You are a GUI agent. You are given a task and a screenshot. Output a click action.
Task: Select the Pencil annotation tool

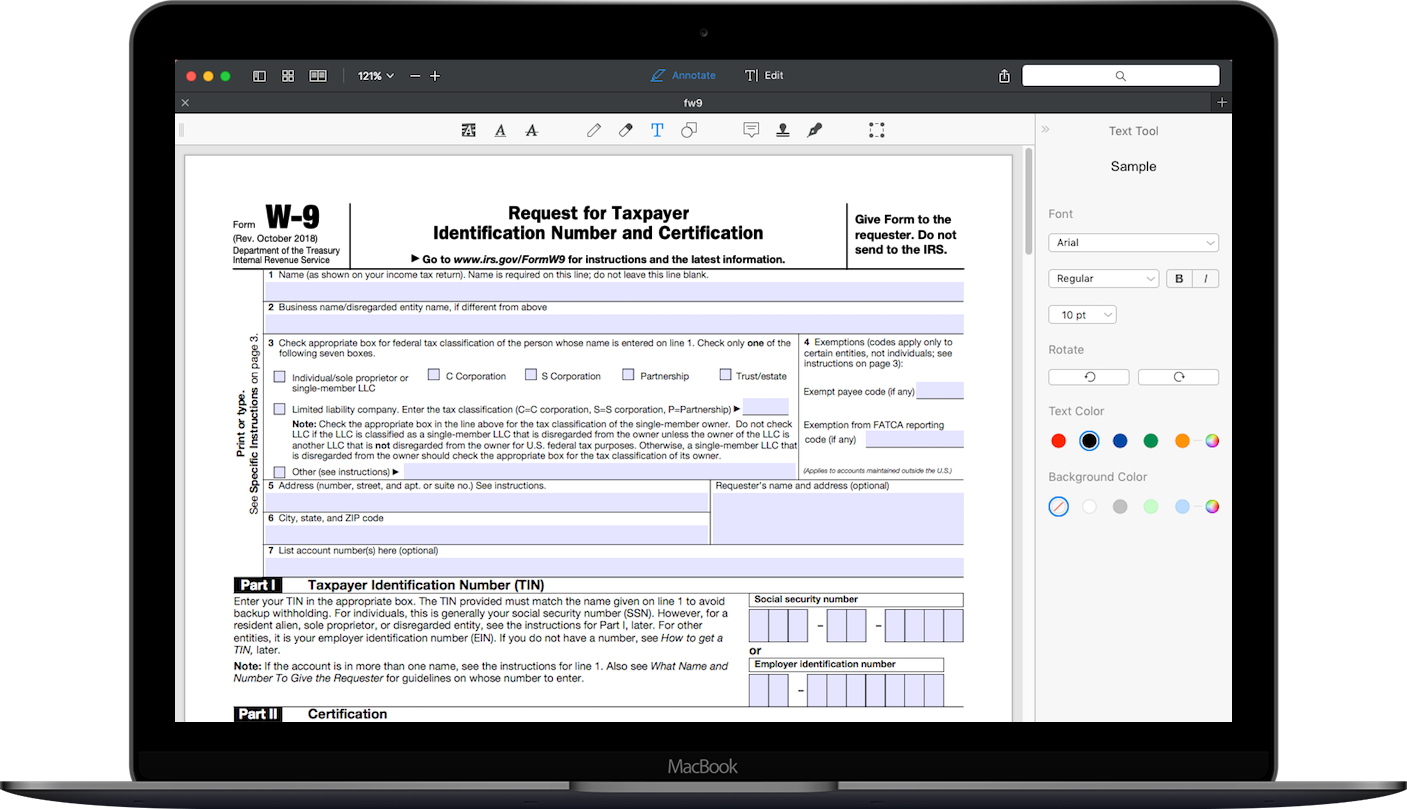tap(594, 130)
